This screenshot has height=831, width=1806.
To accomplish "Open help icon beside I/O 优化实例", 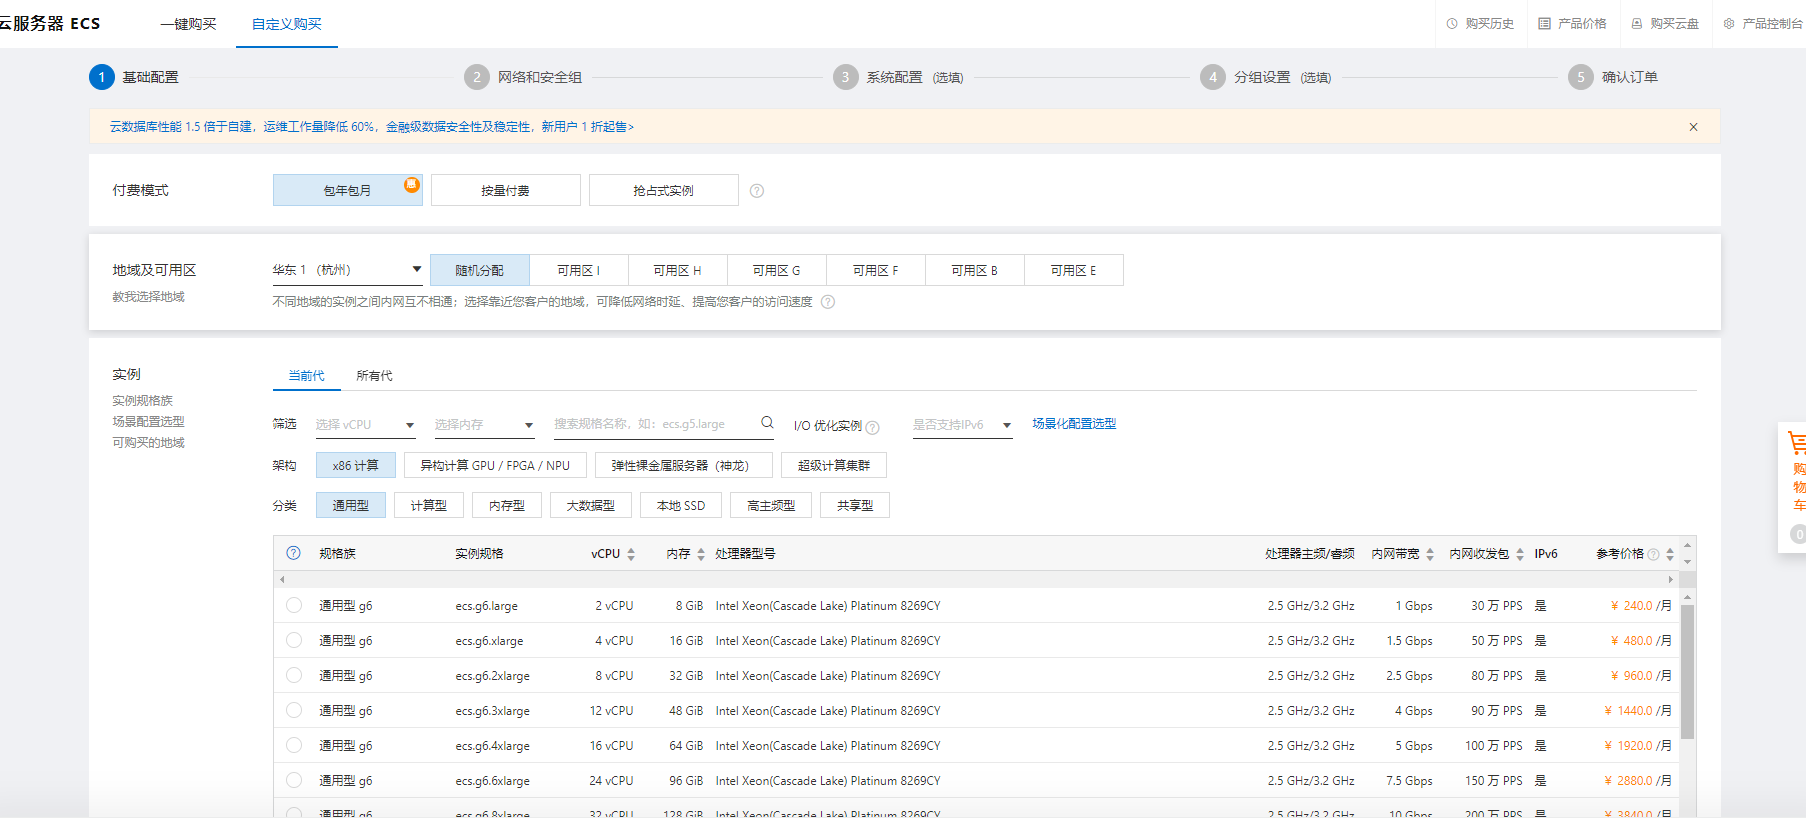I will (873, 427).
